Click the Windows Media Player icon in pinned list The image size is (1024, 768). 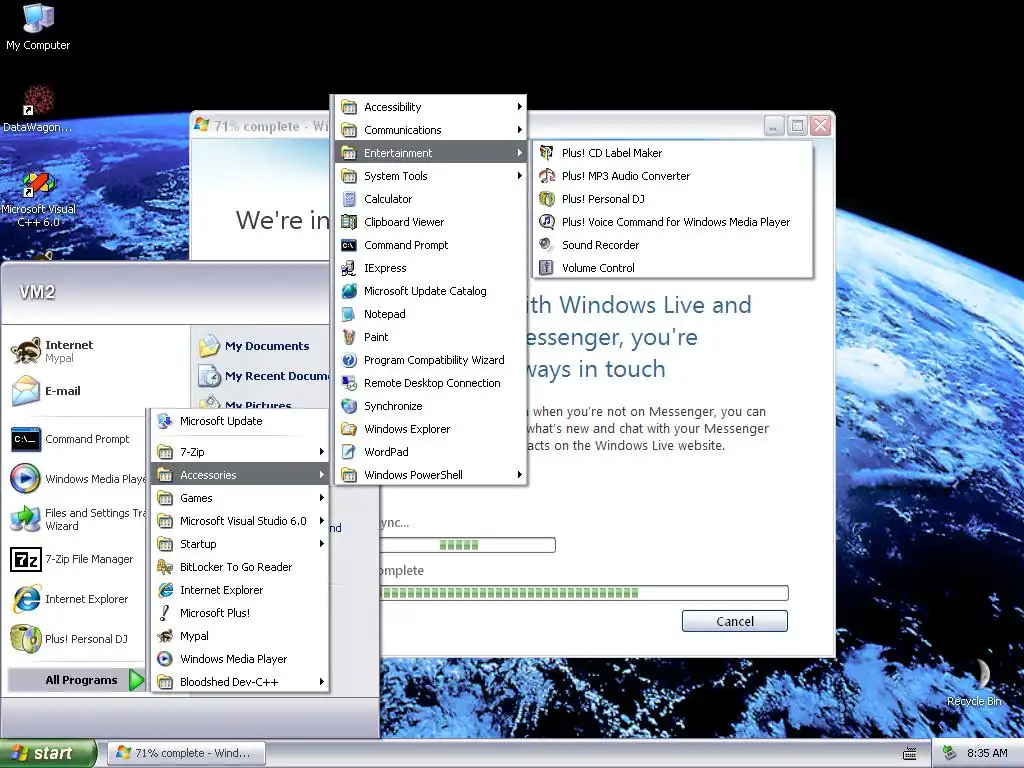(26, 479)
